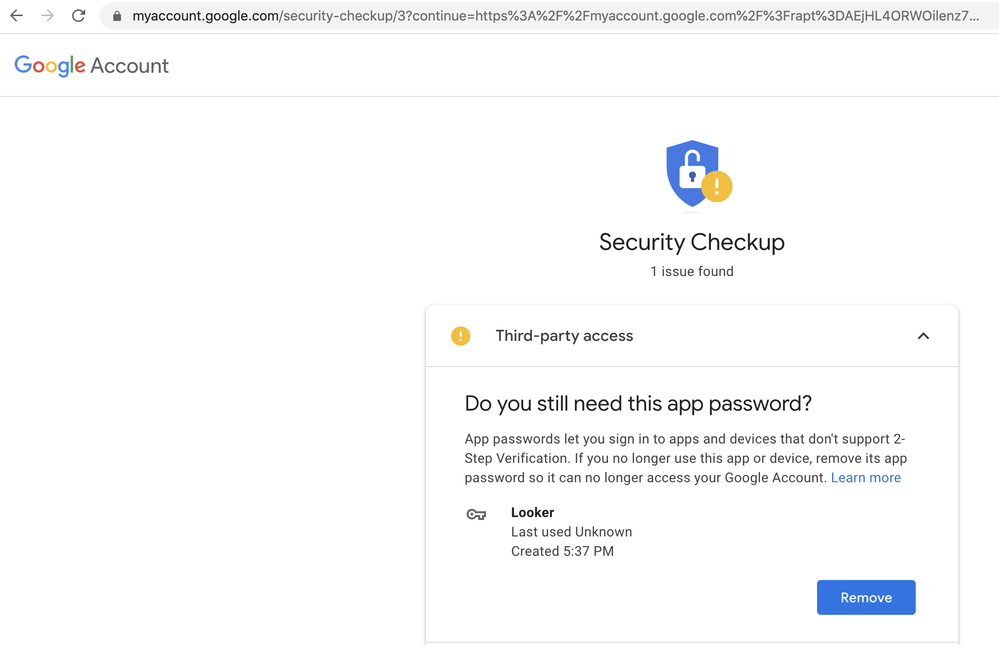Click the yellow exclamation badge on the shield
The width and height of the screenshot is (999, 645).
click(717, 186)
